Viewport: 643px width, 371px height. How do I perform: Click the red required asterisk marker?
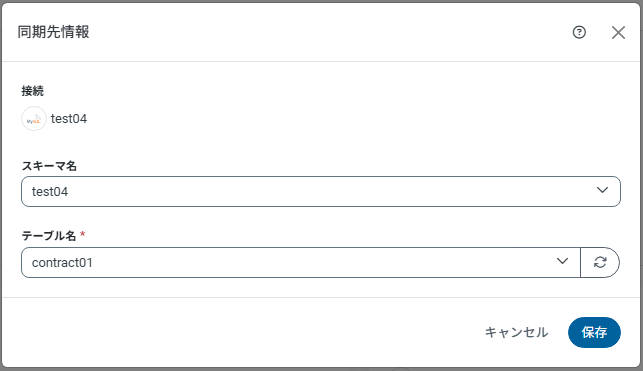pyautogui.click(x=82, y=234)
